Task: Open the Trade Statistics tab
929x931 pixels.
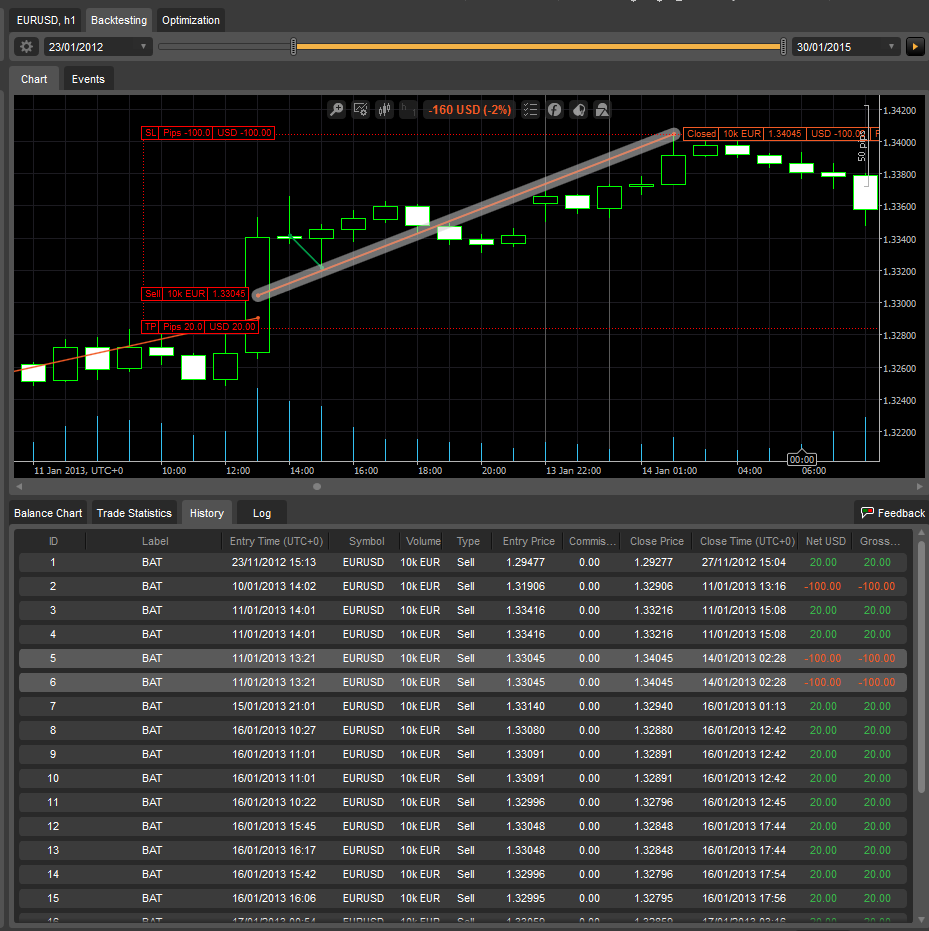Action: click(x=134, y=513)
